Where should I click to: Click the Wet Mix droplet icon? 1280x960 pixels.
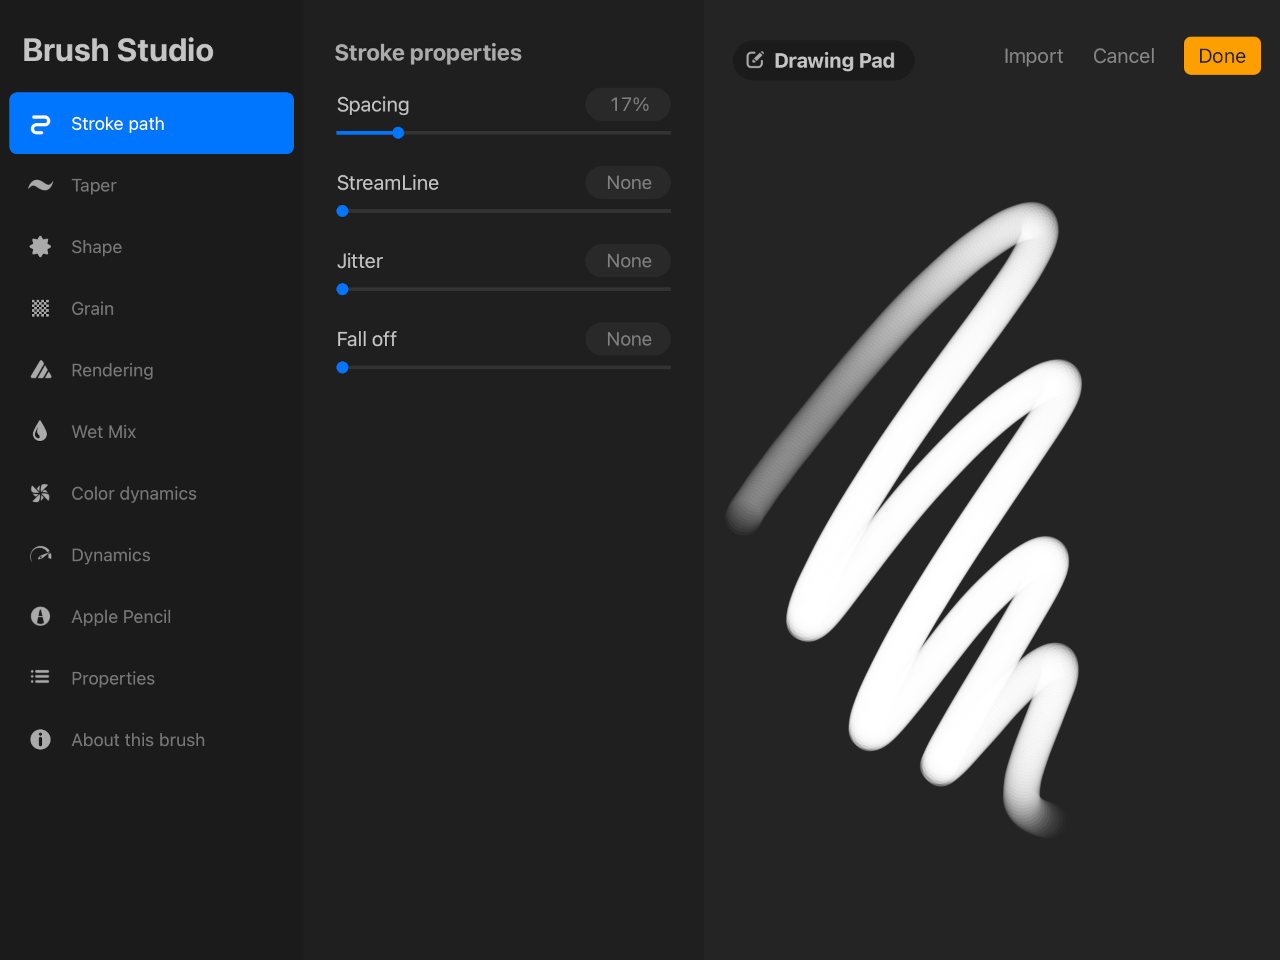(39, 431)
